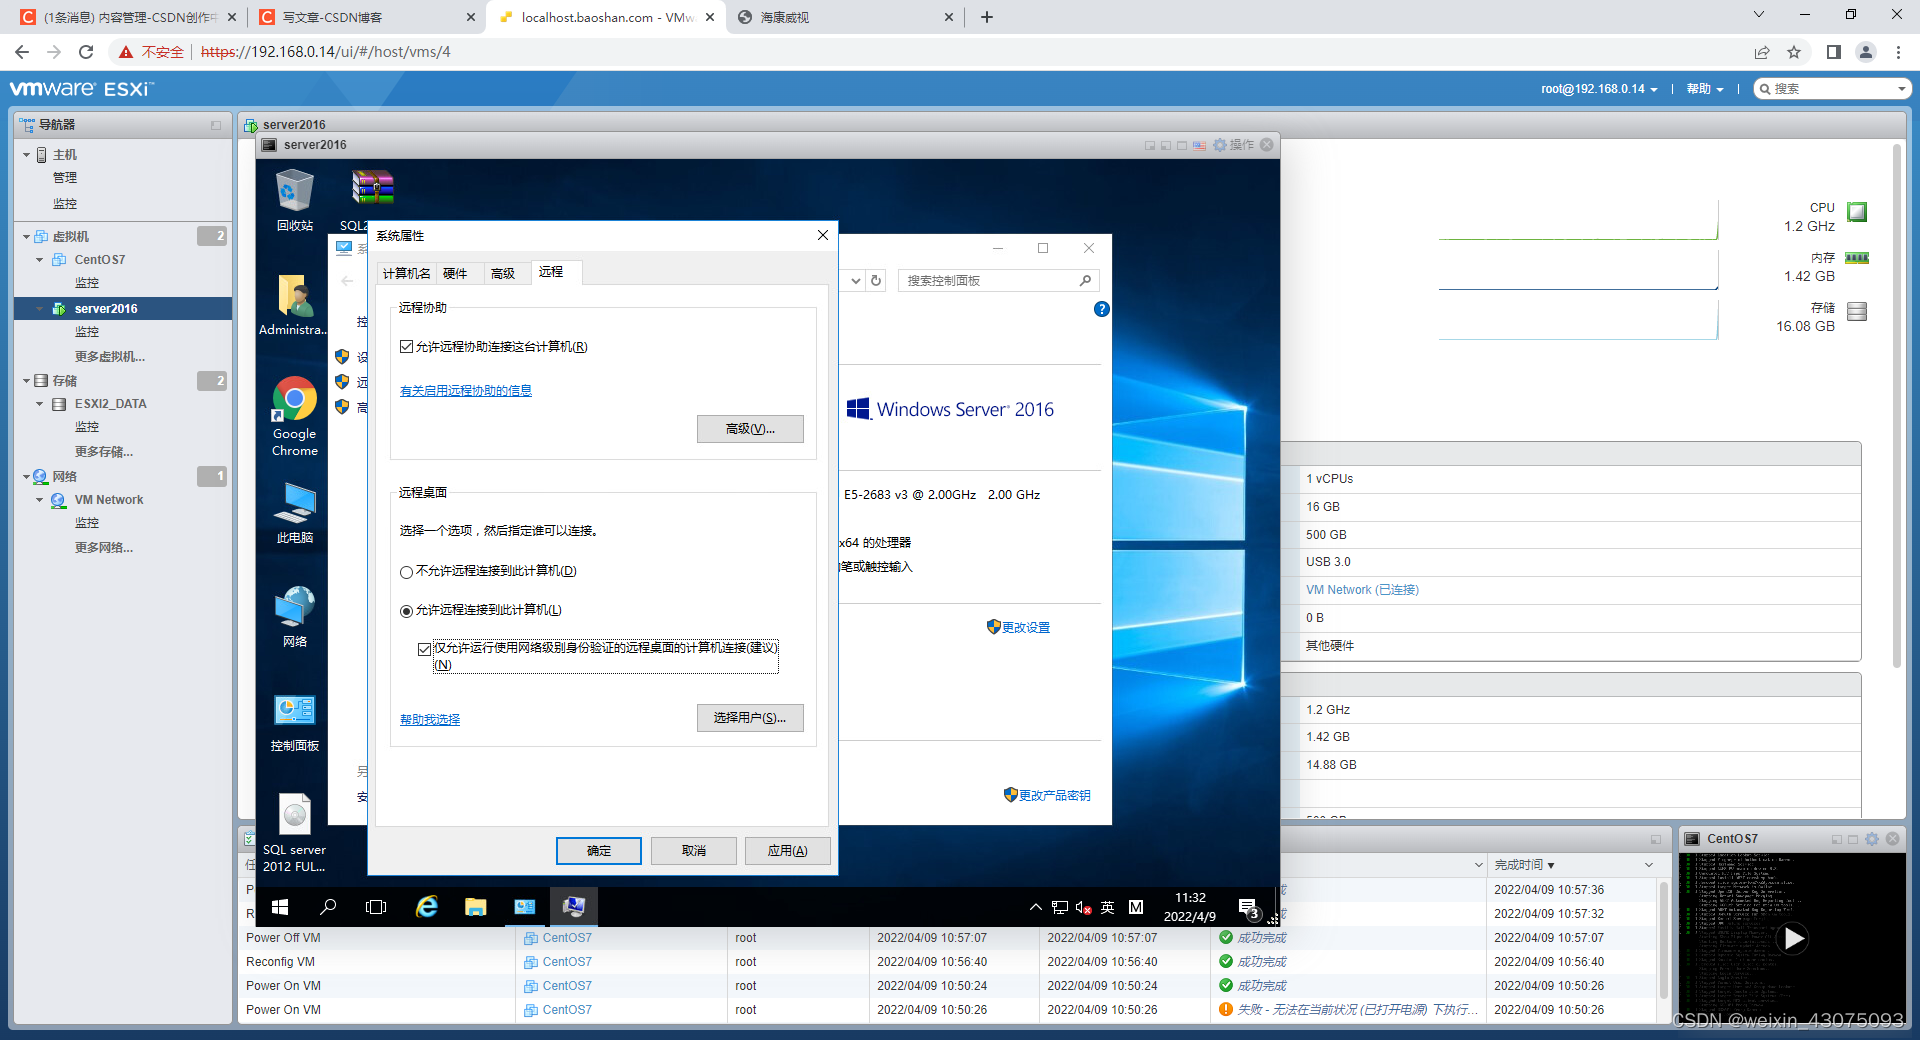Click network status icon in guest tray
1920x1040 pixels.
(1060, 907)
